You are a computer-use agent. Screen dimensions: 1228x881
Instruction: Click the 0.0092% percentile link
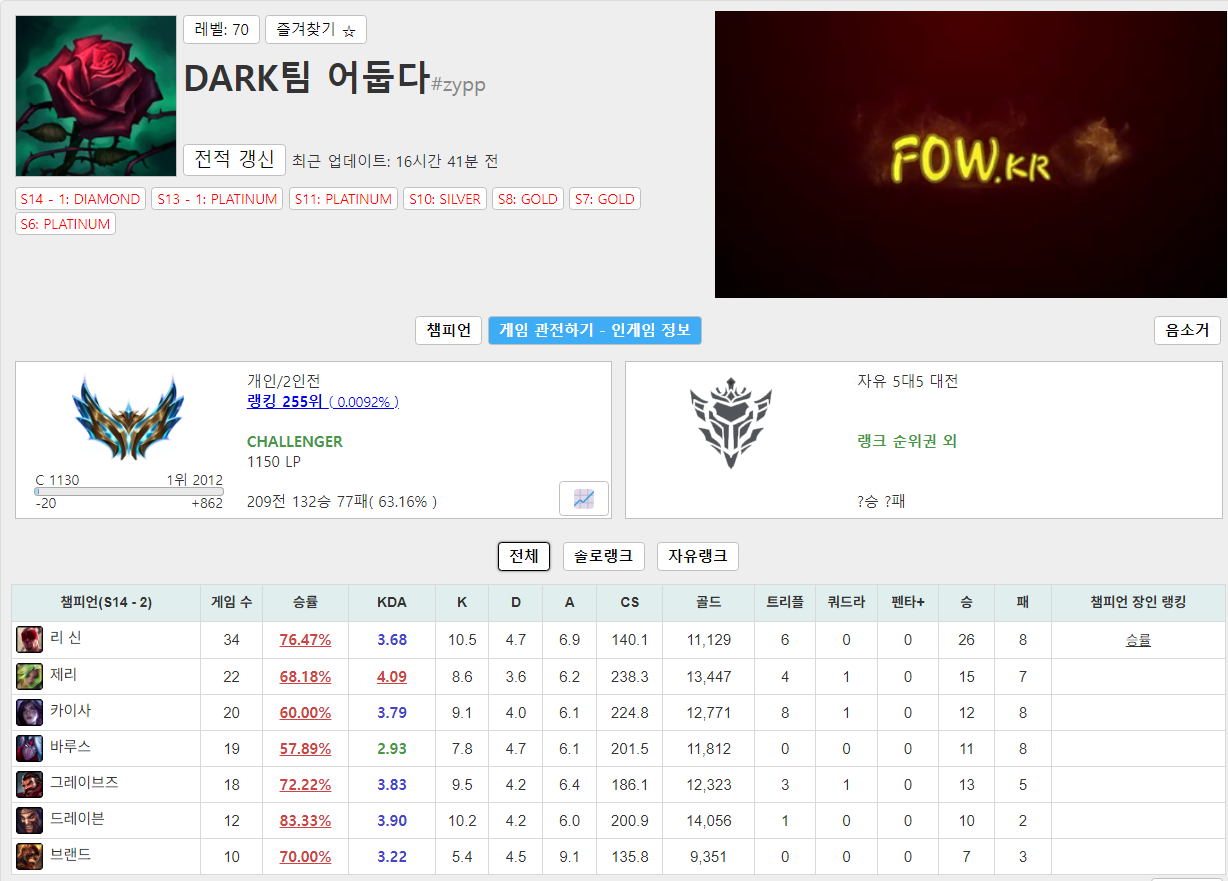pos(365,402)
